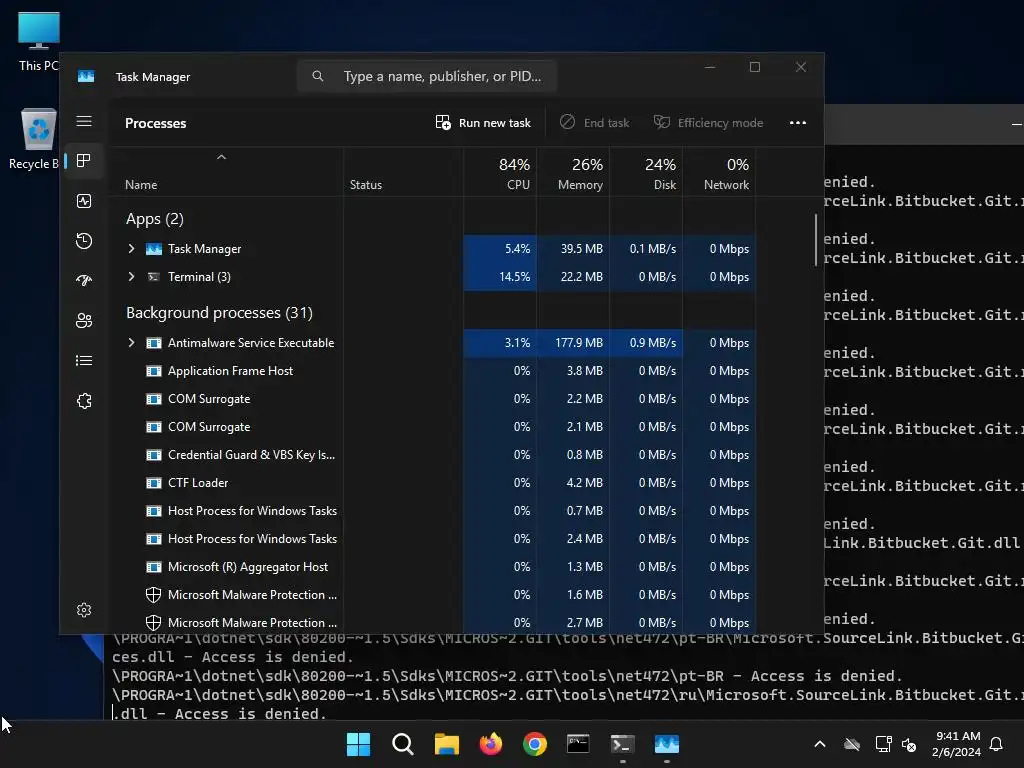
Task: Click the Task Manager title bar app icon
Action: (x=86, y=76)
